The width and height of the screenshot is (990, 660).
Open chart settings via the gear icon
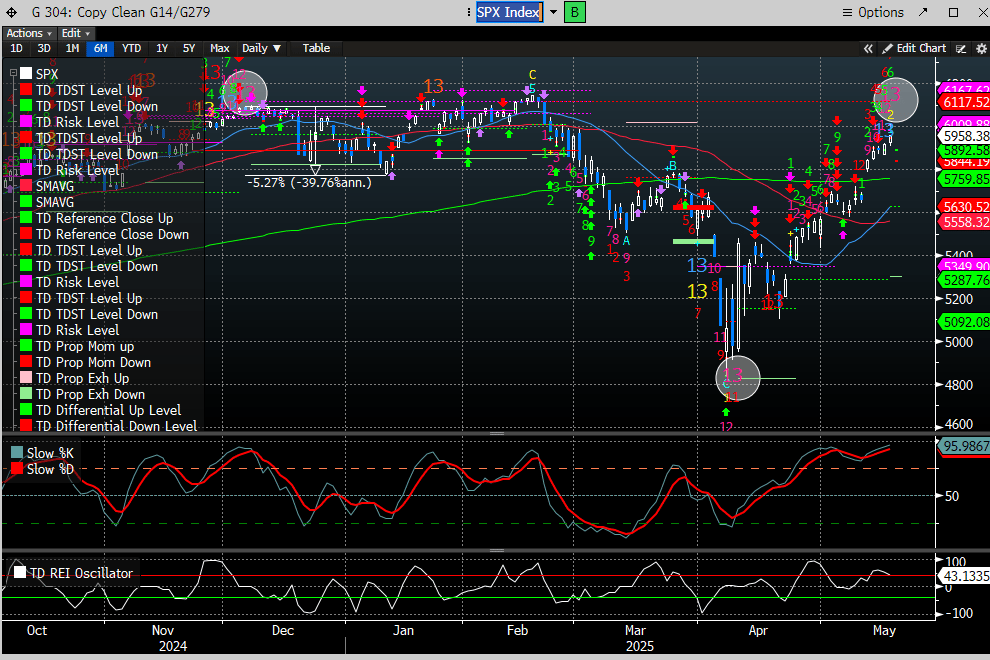click(981, 49)
